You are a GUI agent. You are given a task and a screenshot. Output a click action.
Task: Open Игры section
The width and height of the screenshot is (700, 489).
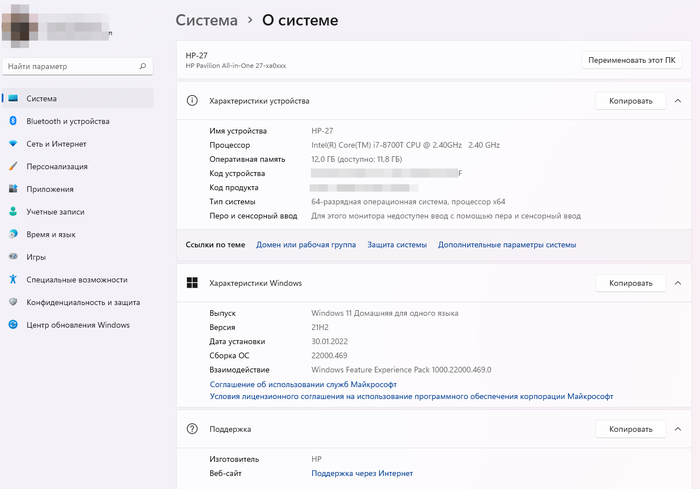[x=77, y=257]
